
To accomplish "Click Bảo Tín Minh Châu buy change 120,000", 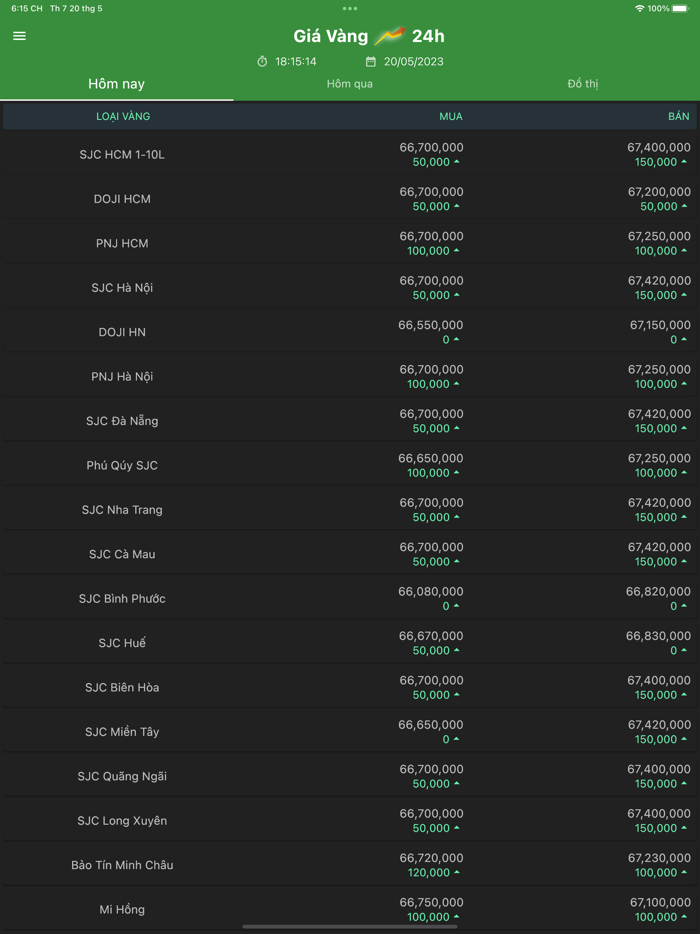I will tap(428, 873).
